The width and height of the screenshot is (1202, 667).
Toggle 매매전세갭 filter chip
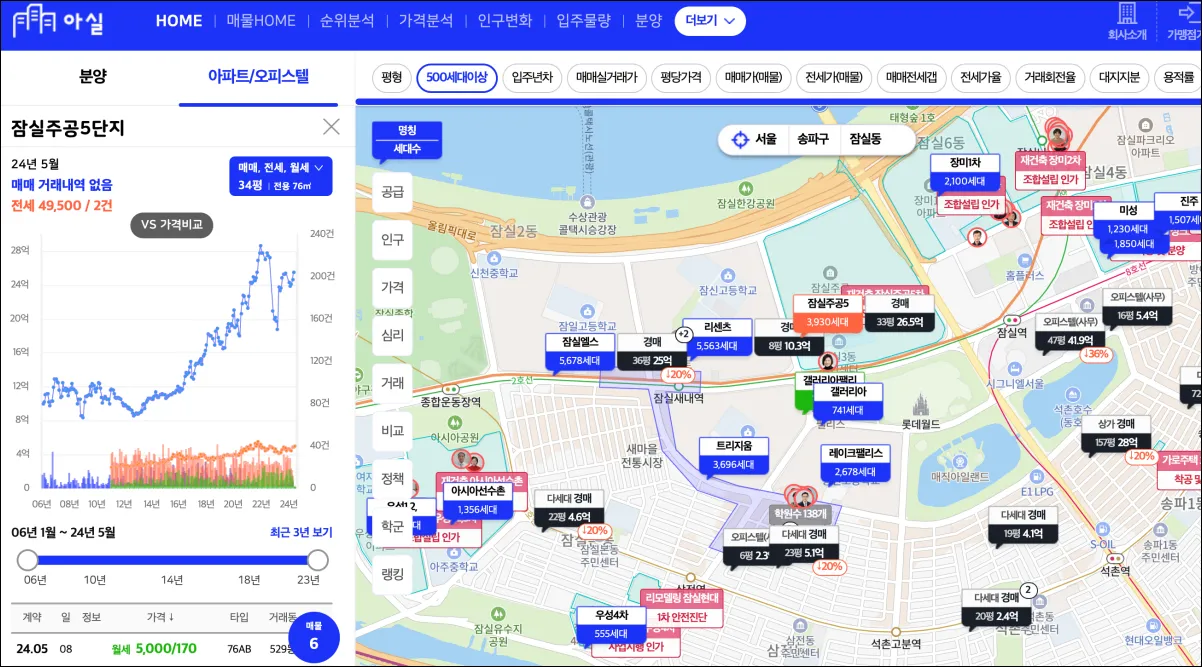tap(911, 77)
